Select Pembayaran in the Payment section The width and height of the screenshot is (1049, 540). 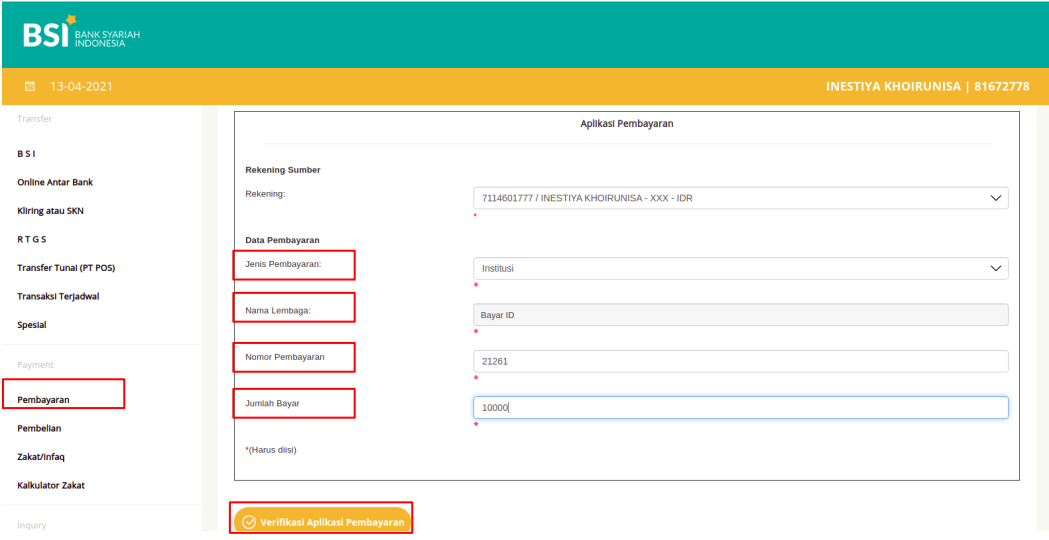click(43, 400)
